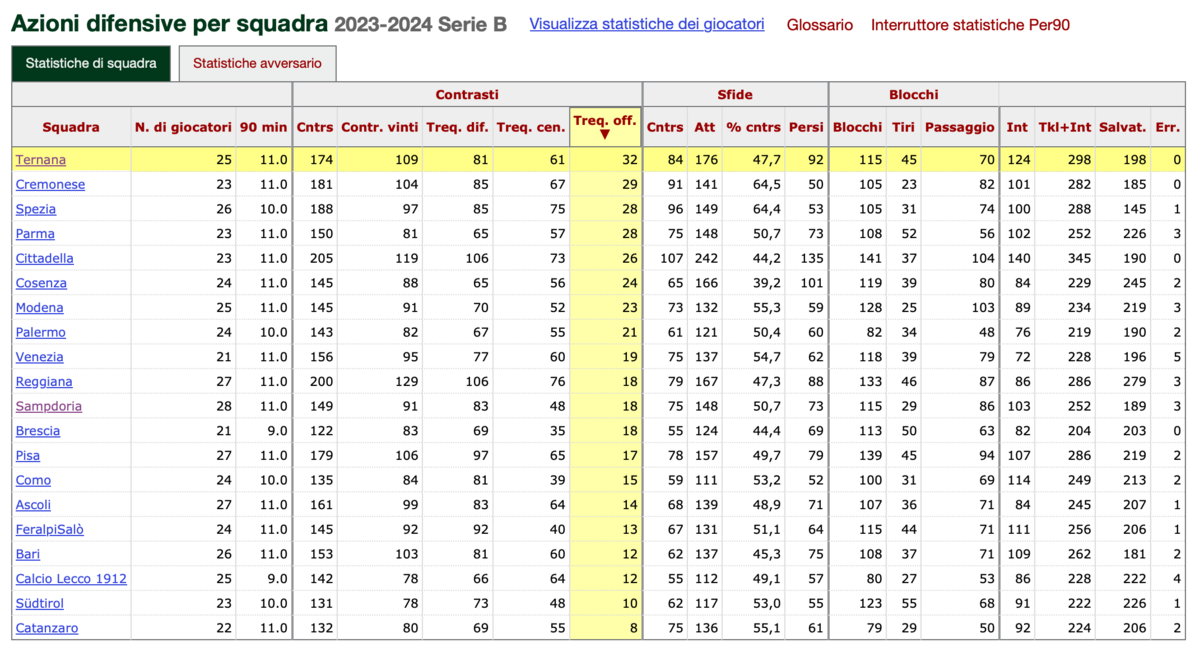The width and height of the screenshot is (1200, 652).
Task: Sort by Treq. dif. column
Action: point(457,127)
